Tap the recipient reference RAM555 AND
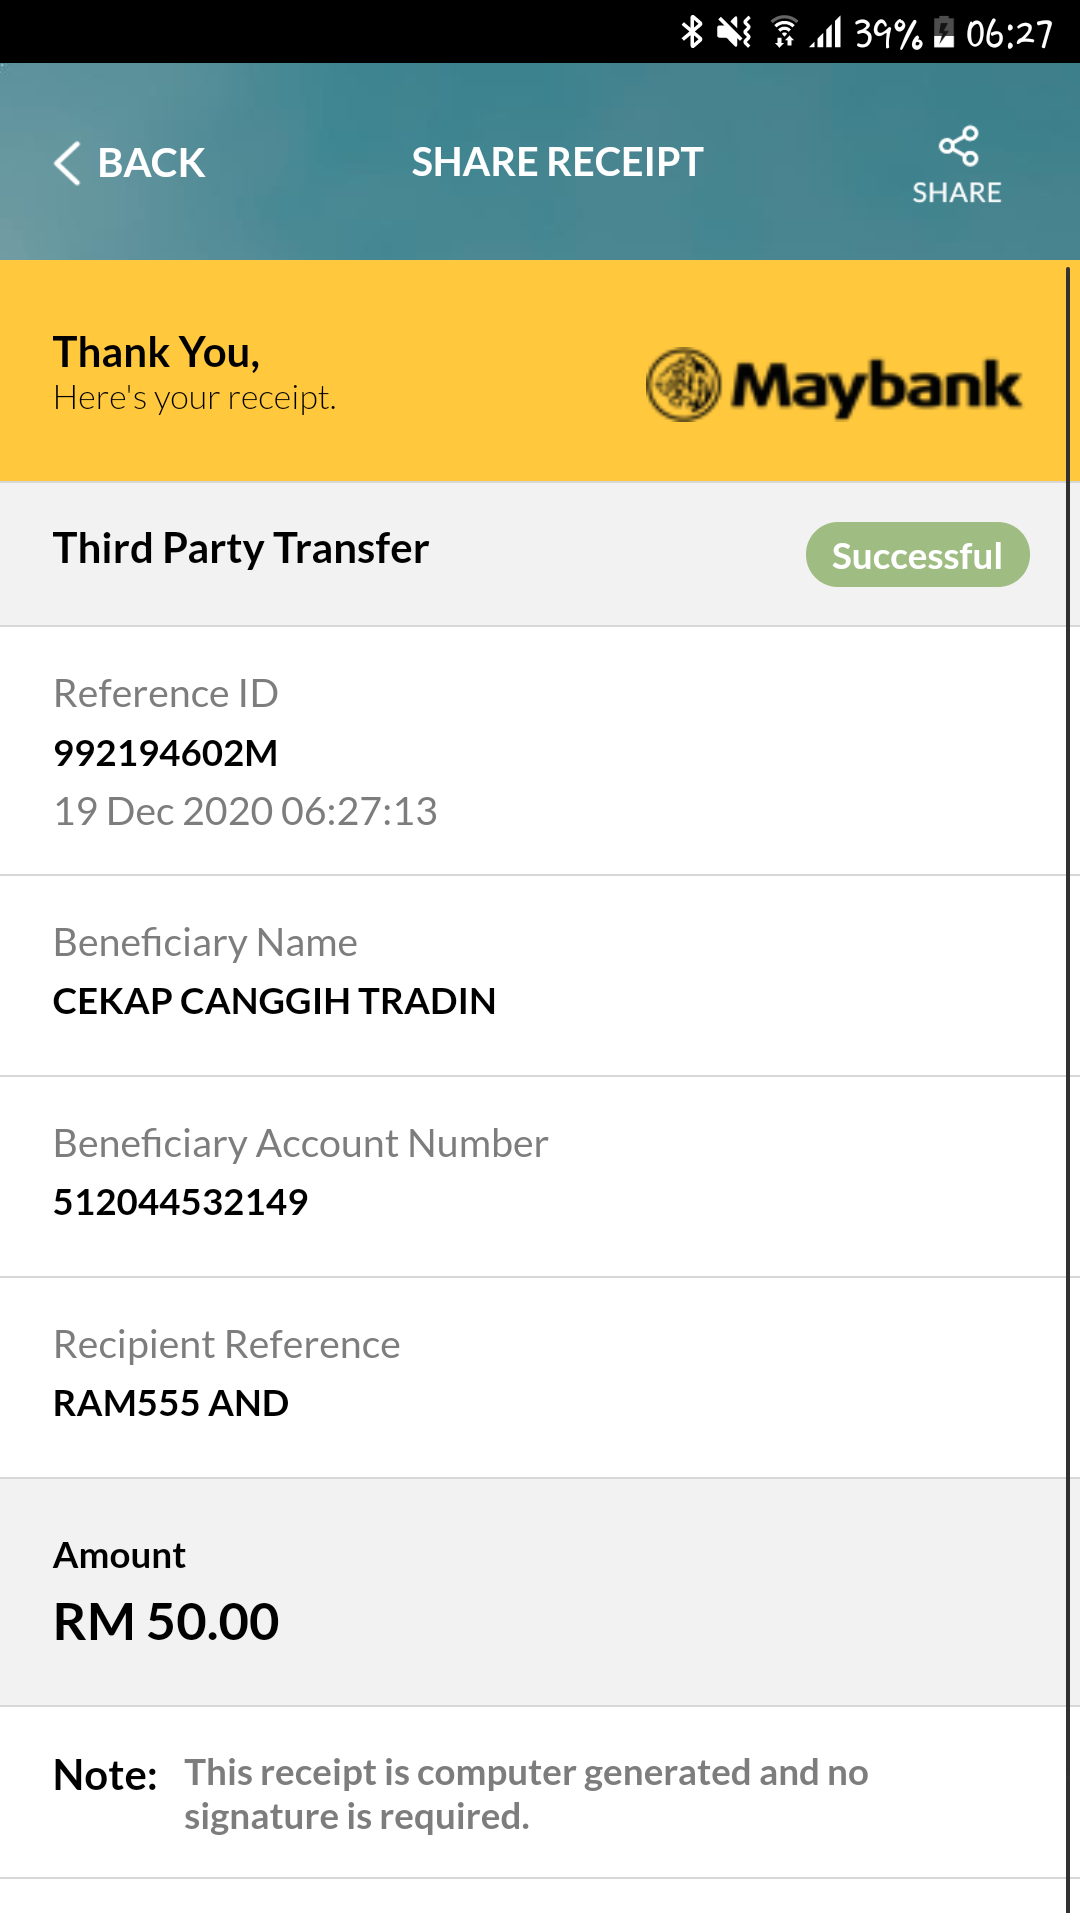Viewport: 1080px width, 1920px height. [171, 1403]
